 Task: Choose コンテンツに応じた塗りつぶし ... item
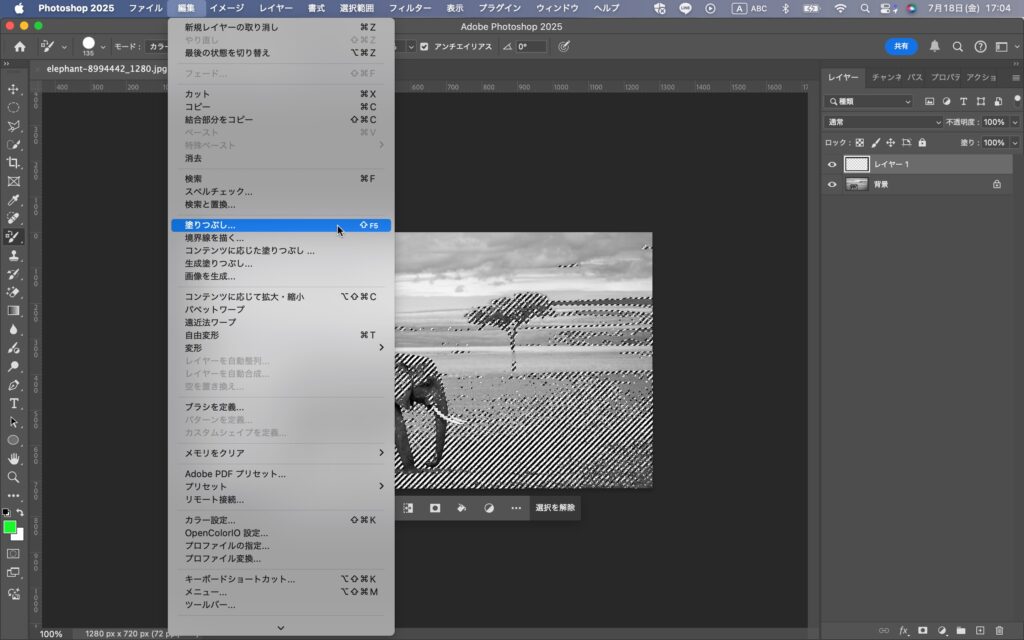click(x=281, y=251)
